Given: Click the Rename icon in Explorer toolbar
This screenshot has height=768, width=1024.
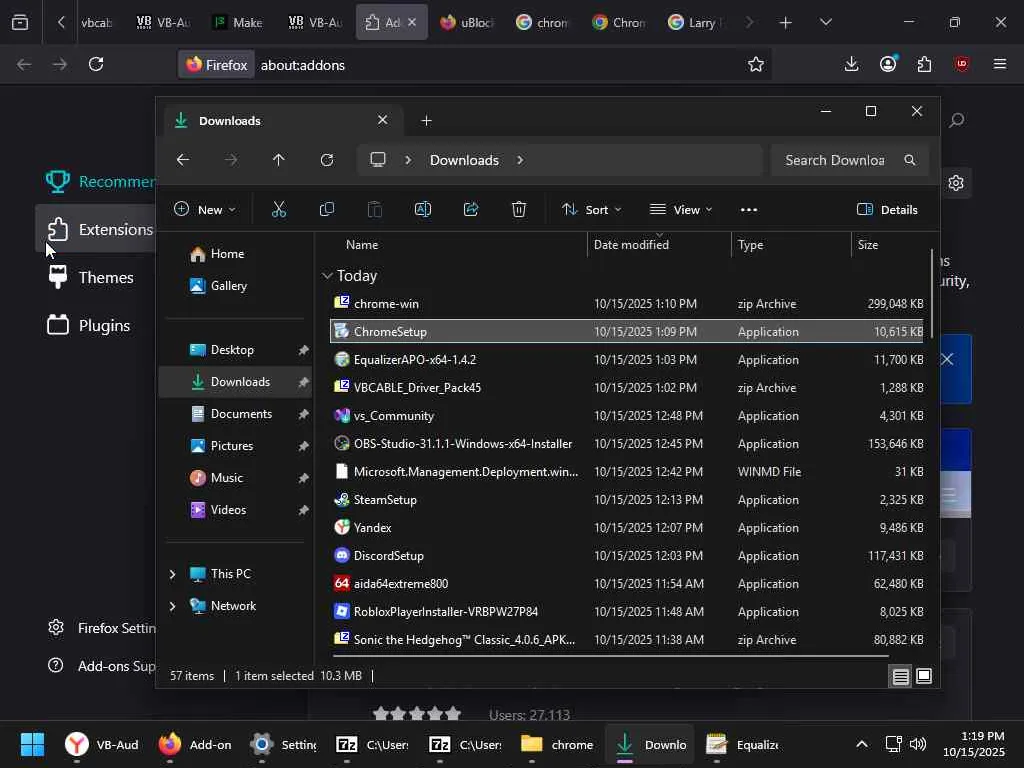Looking at the screenshot, I should (423, 210).
